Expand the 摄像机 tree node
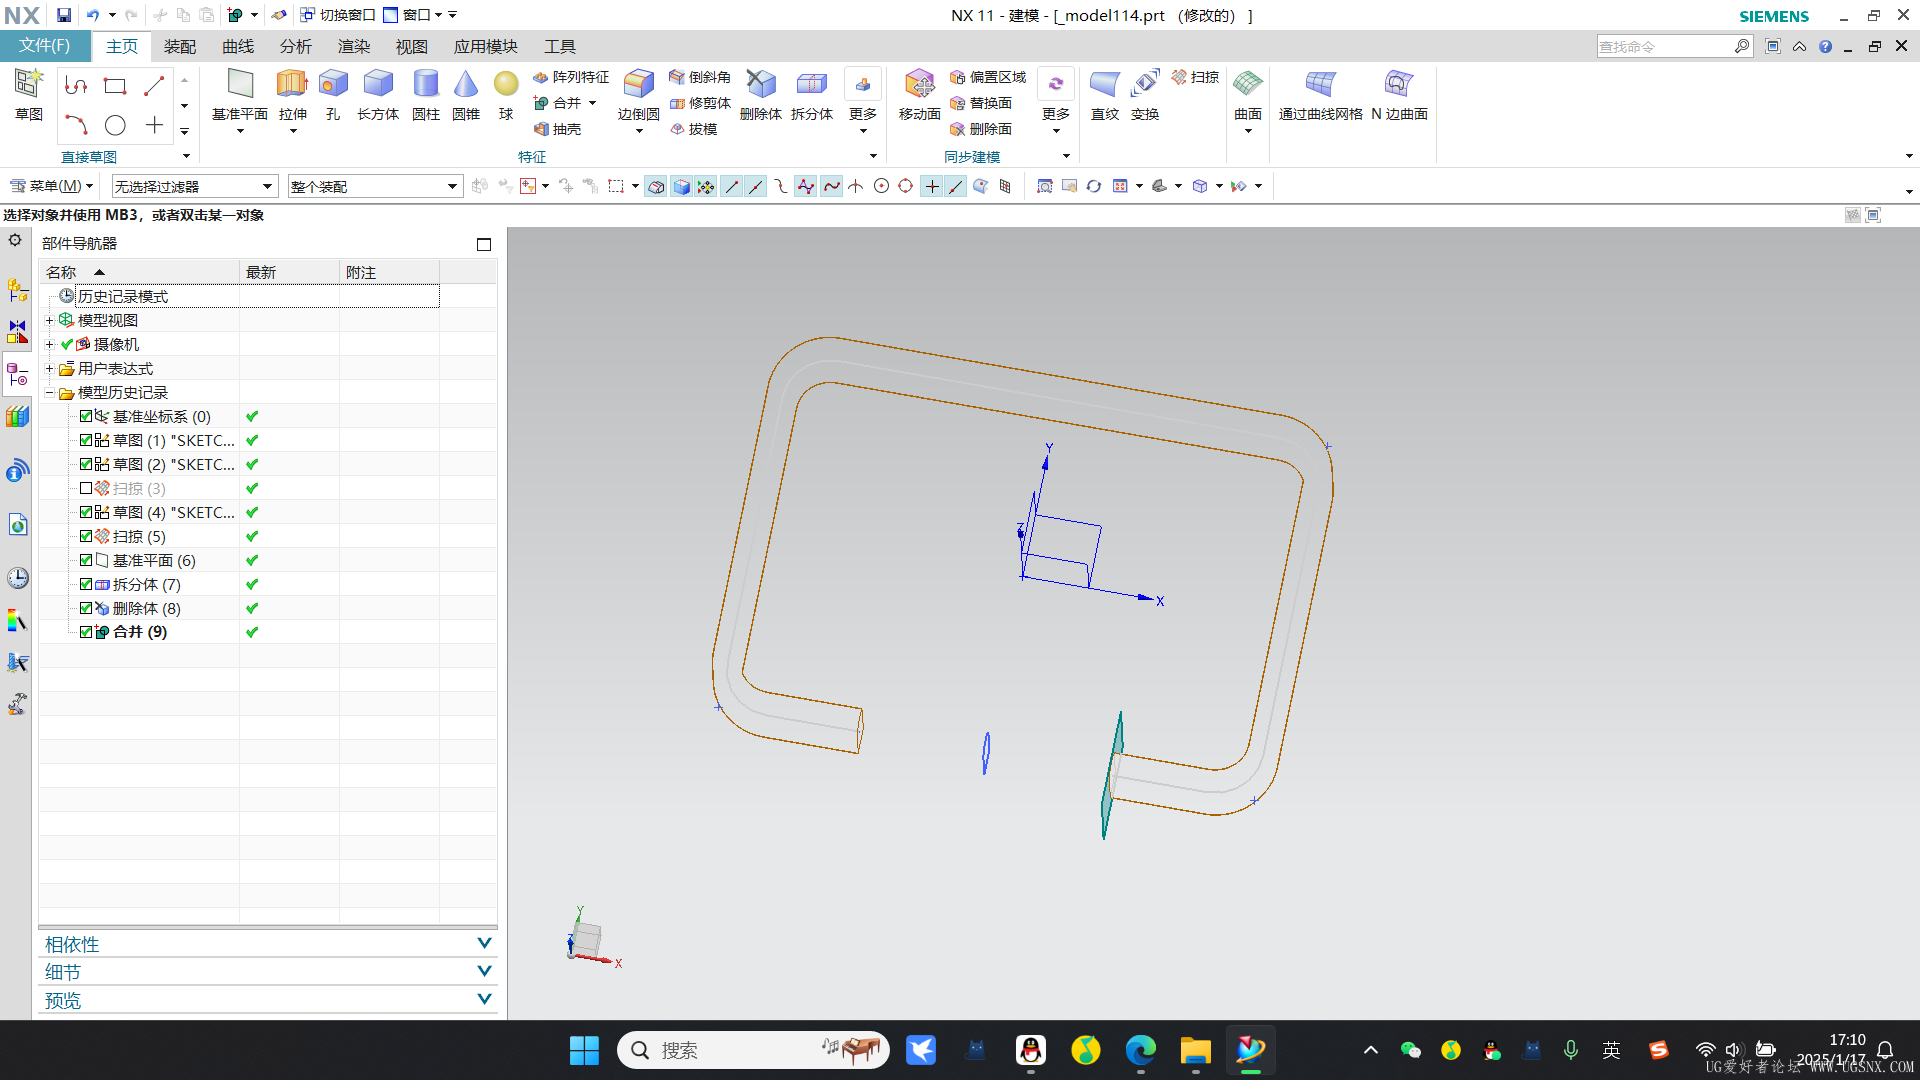1920x1080 pixels. (49, 344)
